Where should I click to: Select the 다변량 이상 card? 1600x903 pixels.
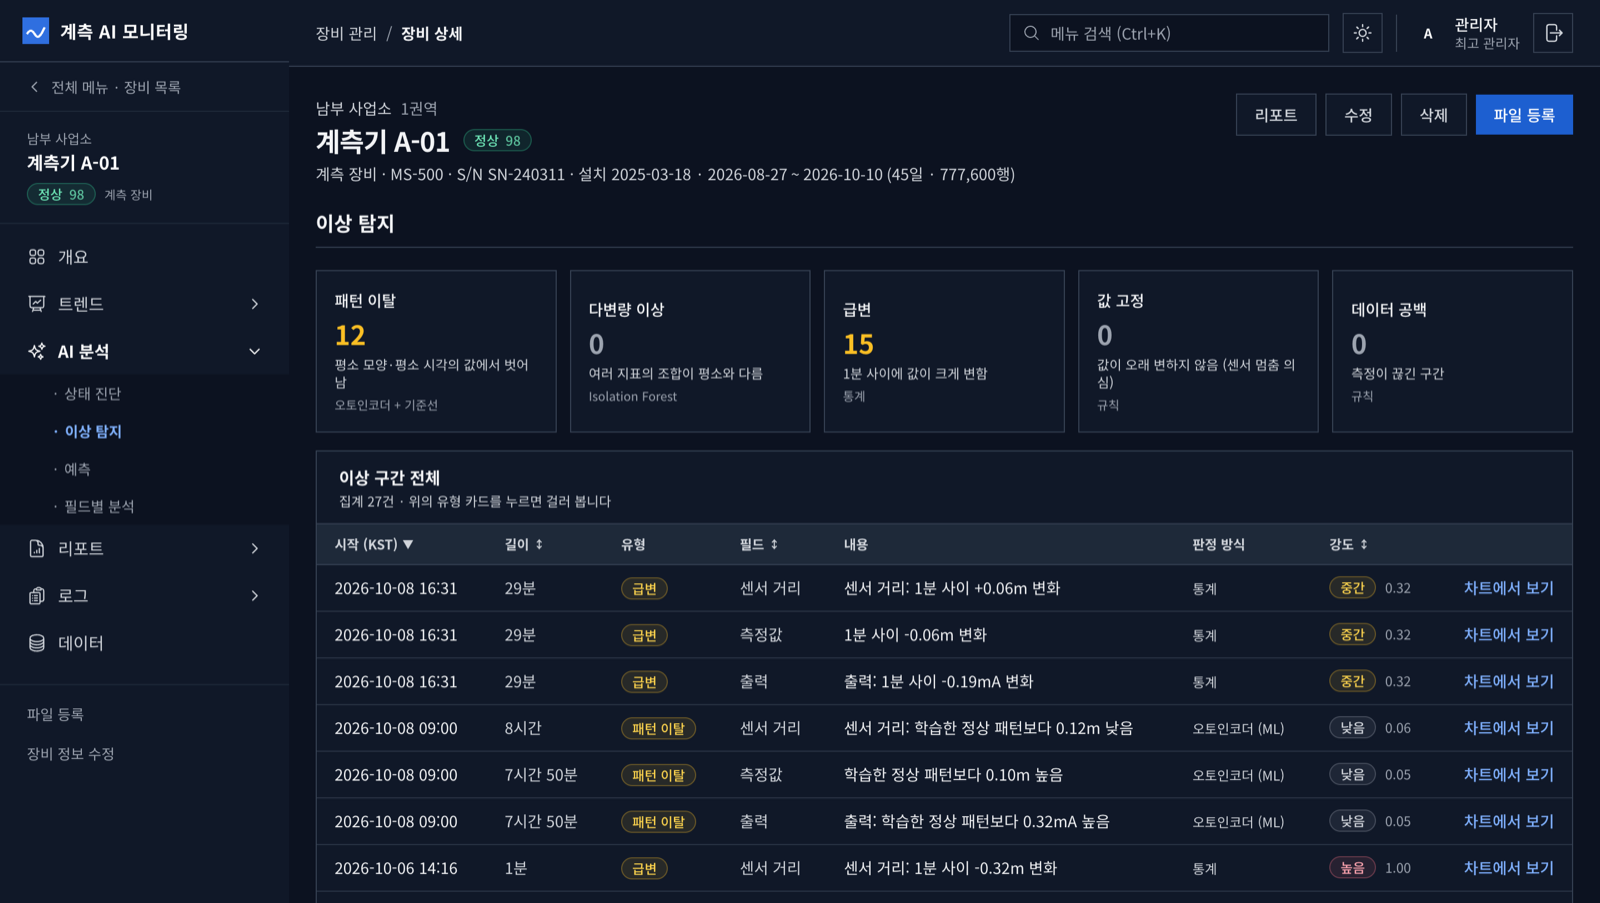690,351
